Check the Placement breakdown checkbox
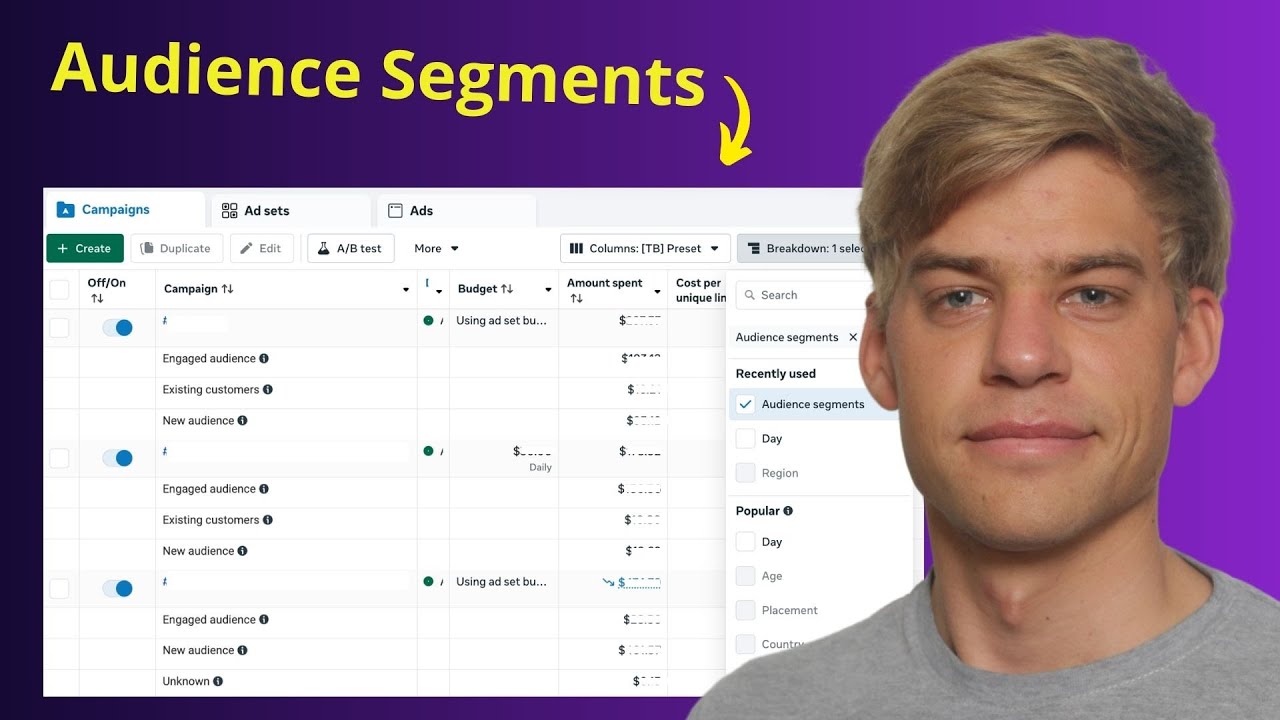This screenshot has height=720, width=1280. click(745, 610)
